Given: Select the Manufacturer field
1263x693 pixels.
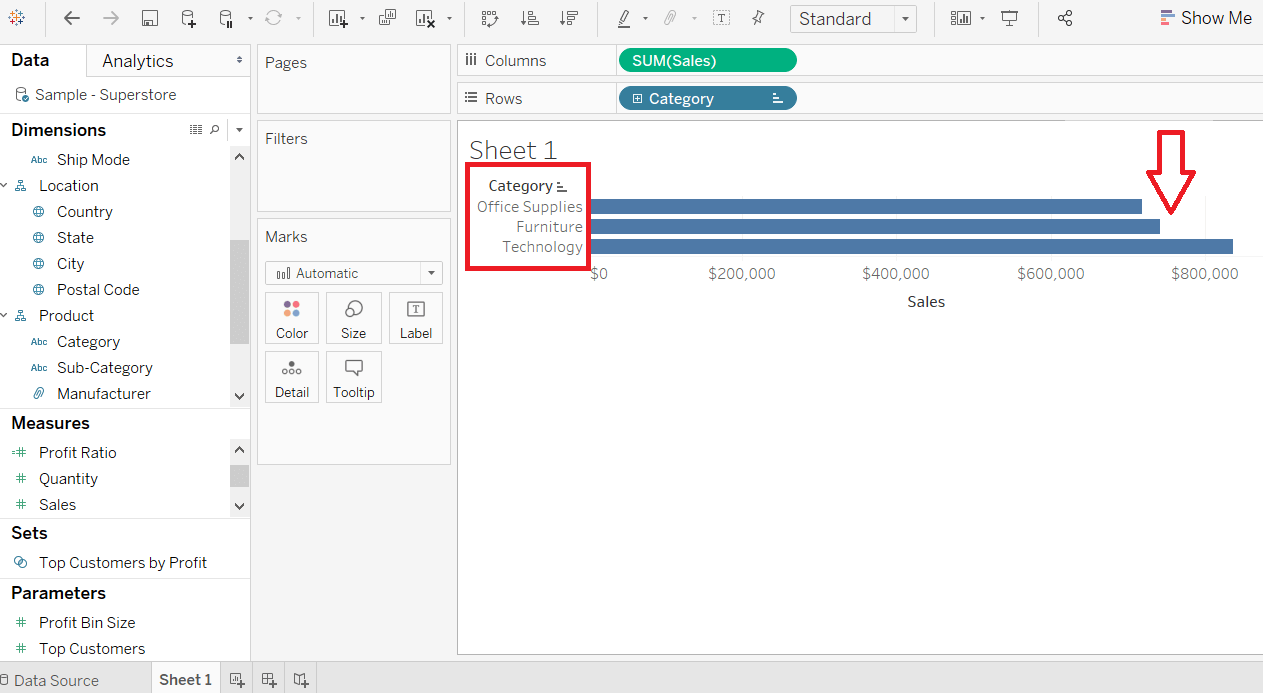Looking at the screenshot, I should pos(104,394).
